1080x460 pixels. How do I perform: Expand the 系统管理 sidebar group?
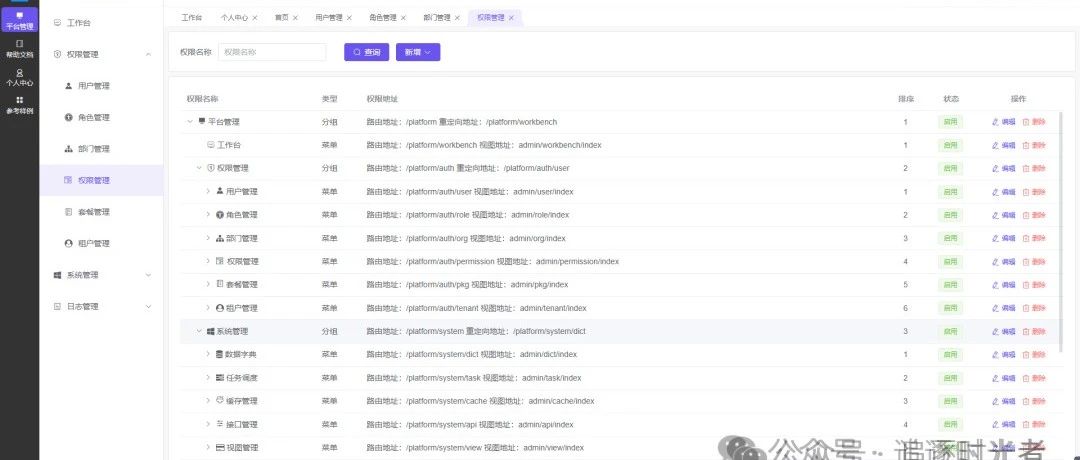pos(101,275)
